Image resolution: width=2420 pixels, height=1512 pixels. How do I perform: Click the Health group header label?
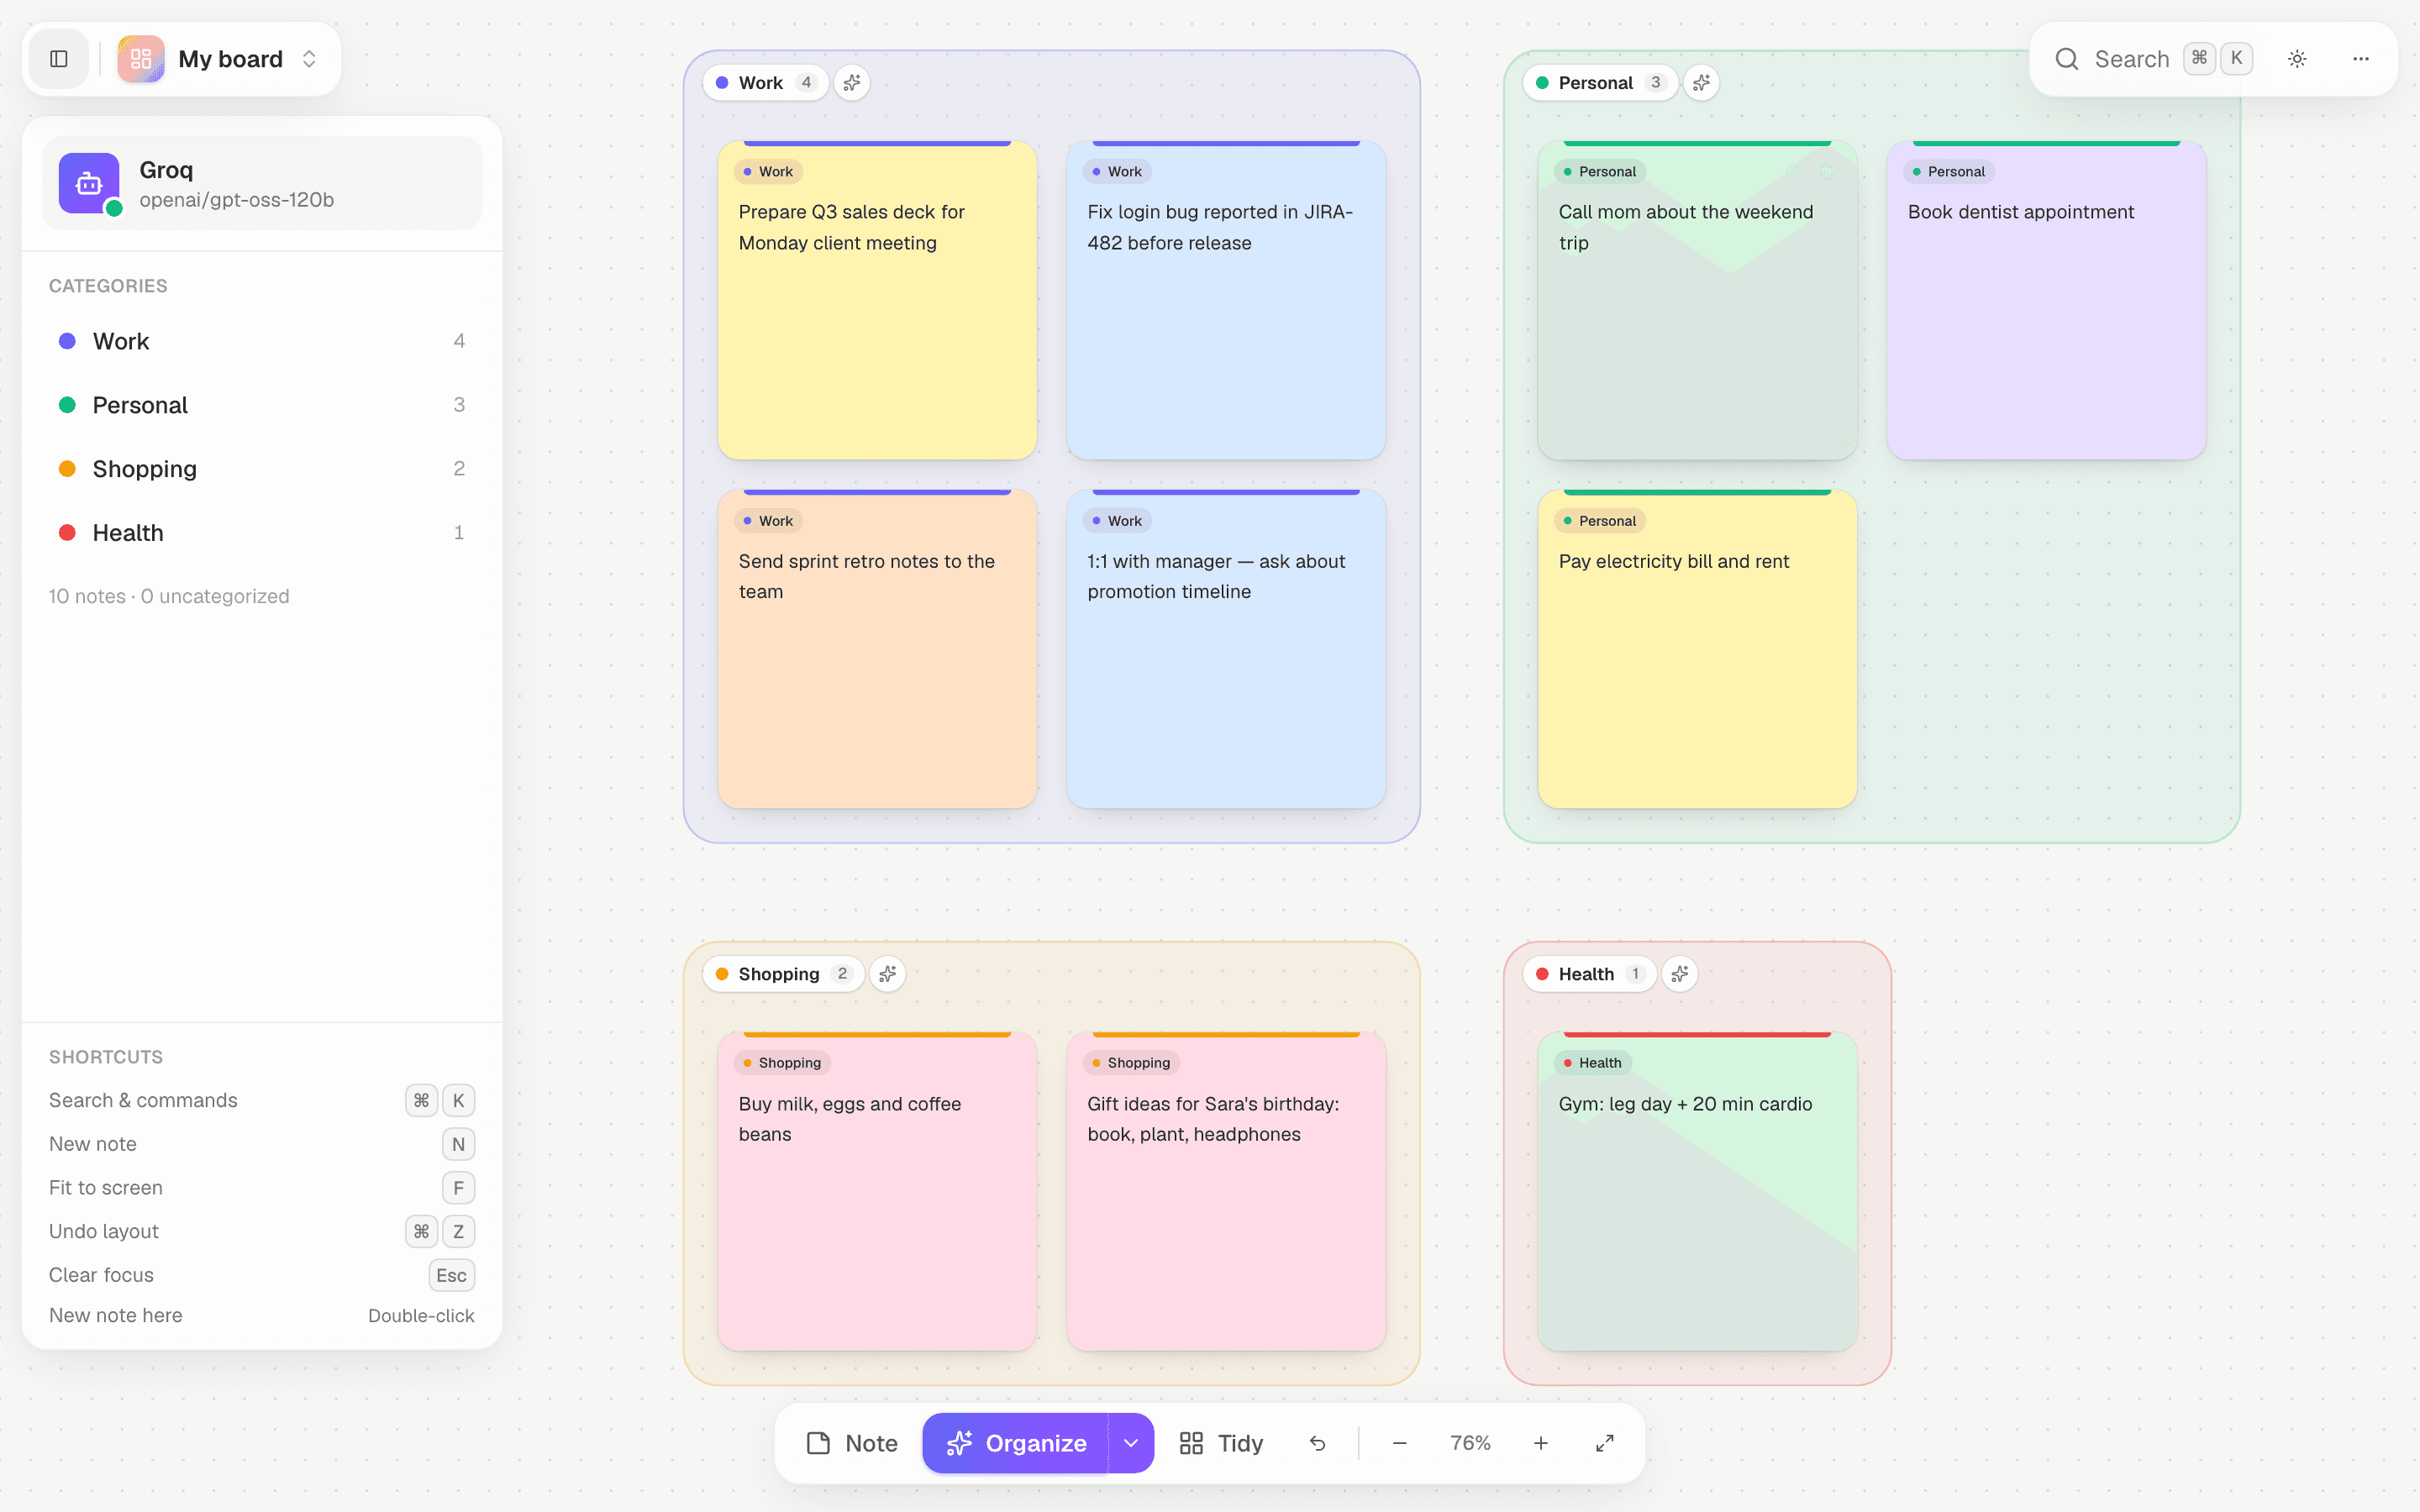[x=1589, y=974]
